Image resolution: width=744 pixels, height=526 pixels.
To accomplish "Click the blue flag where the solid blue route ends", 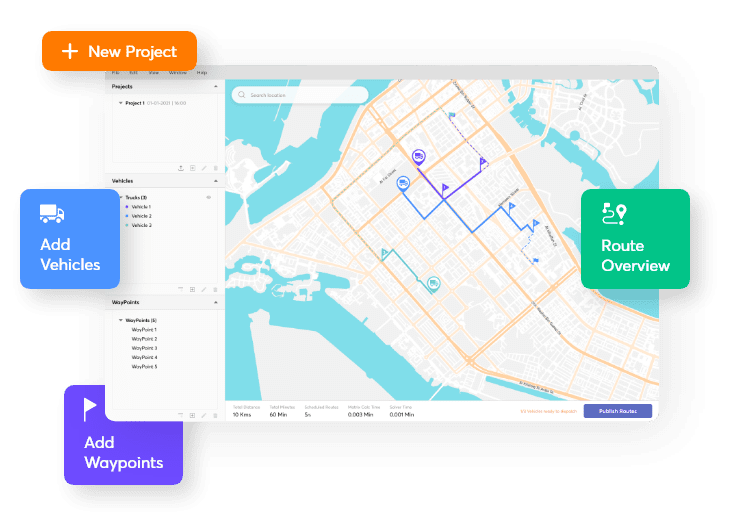I will click(x=535, y=224).
